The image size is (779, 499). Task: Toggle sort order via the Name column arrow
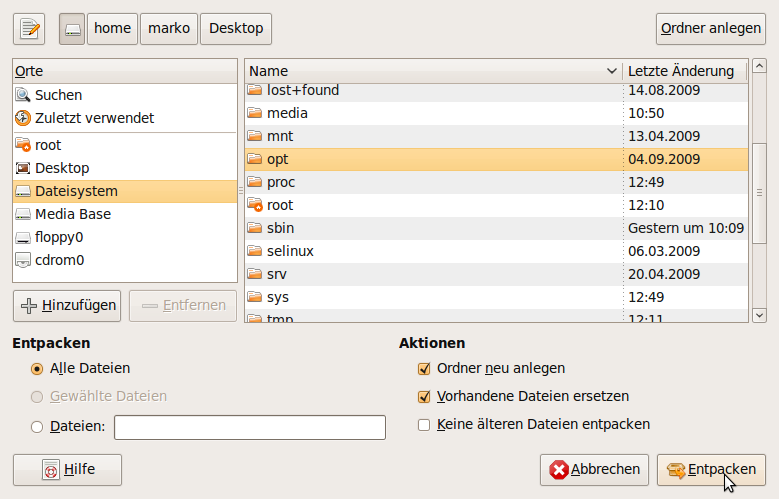click(x=612, y=71)
